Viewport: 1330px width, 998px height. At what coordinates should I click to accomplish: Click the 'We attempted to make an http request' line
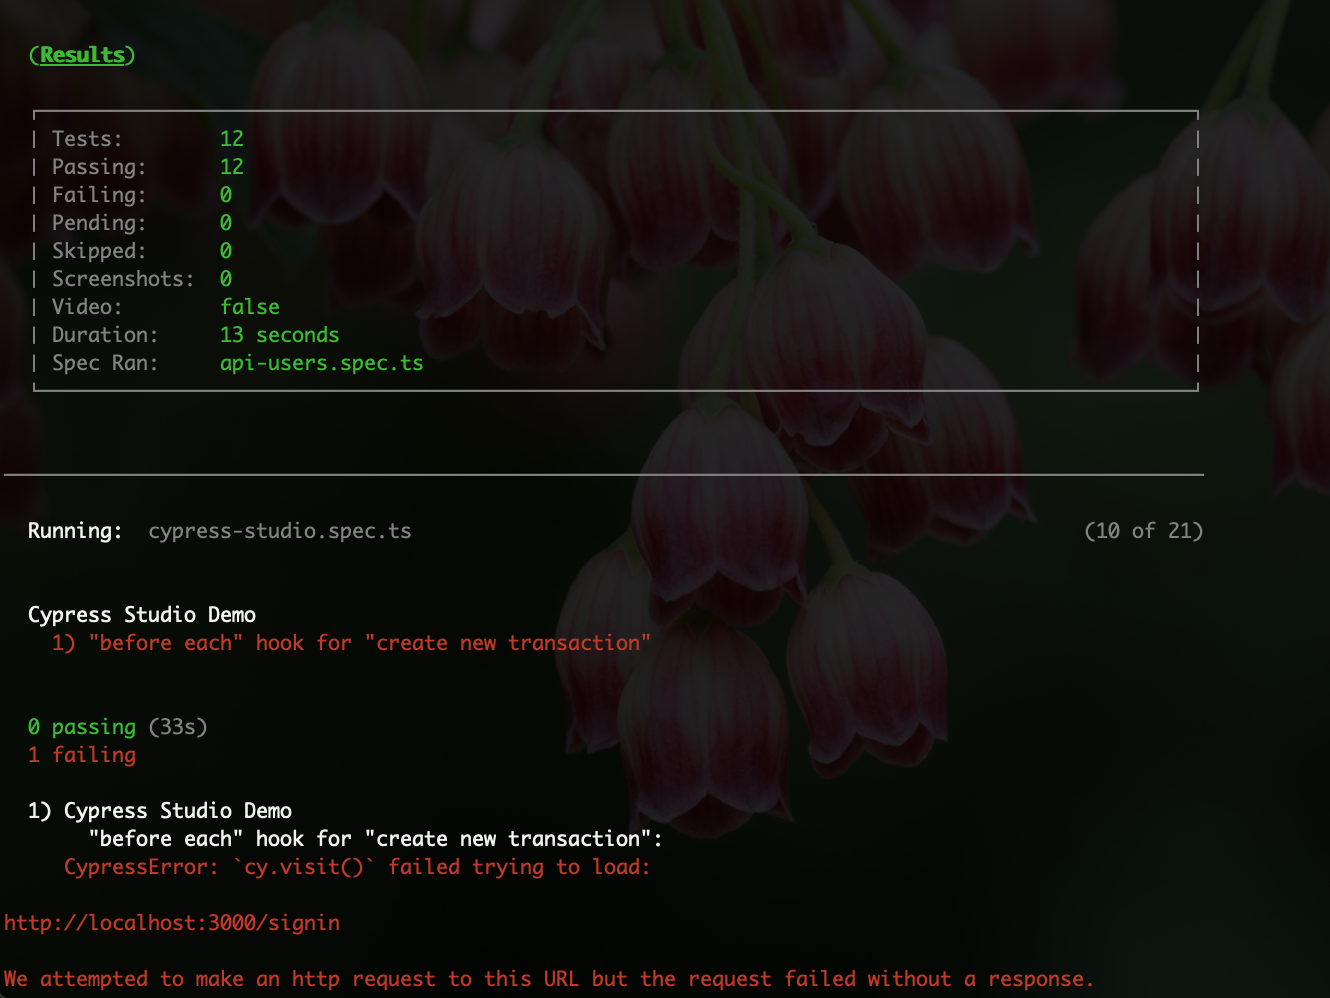[x=548, y=979]
